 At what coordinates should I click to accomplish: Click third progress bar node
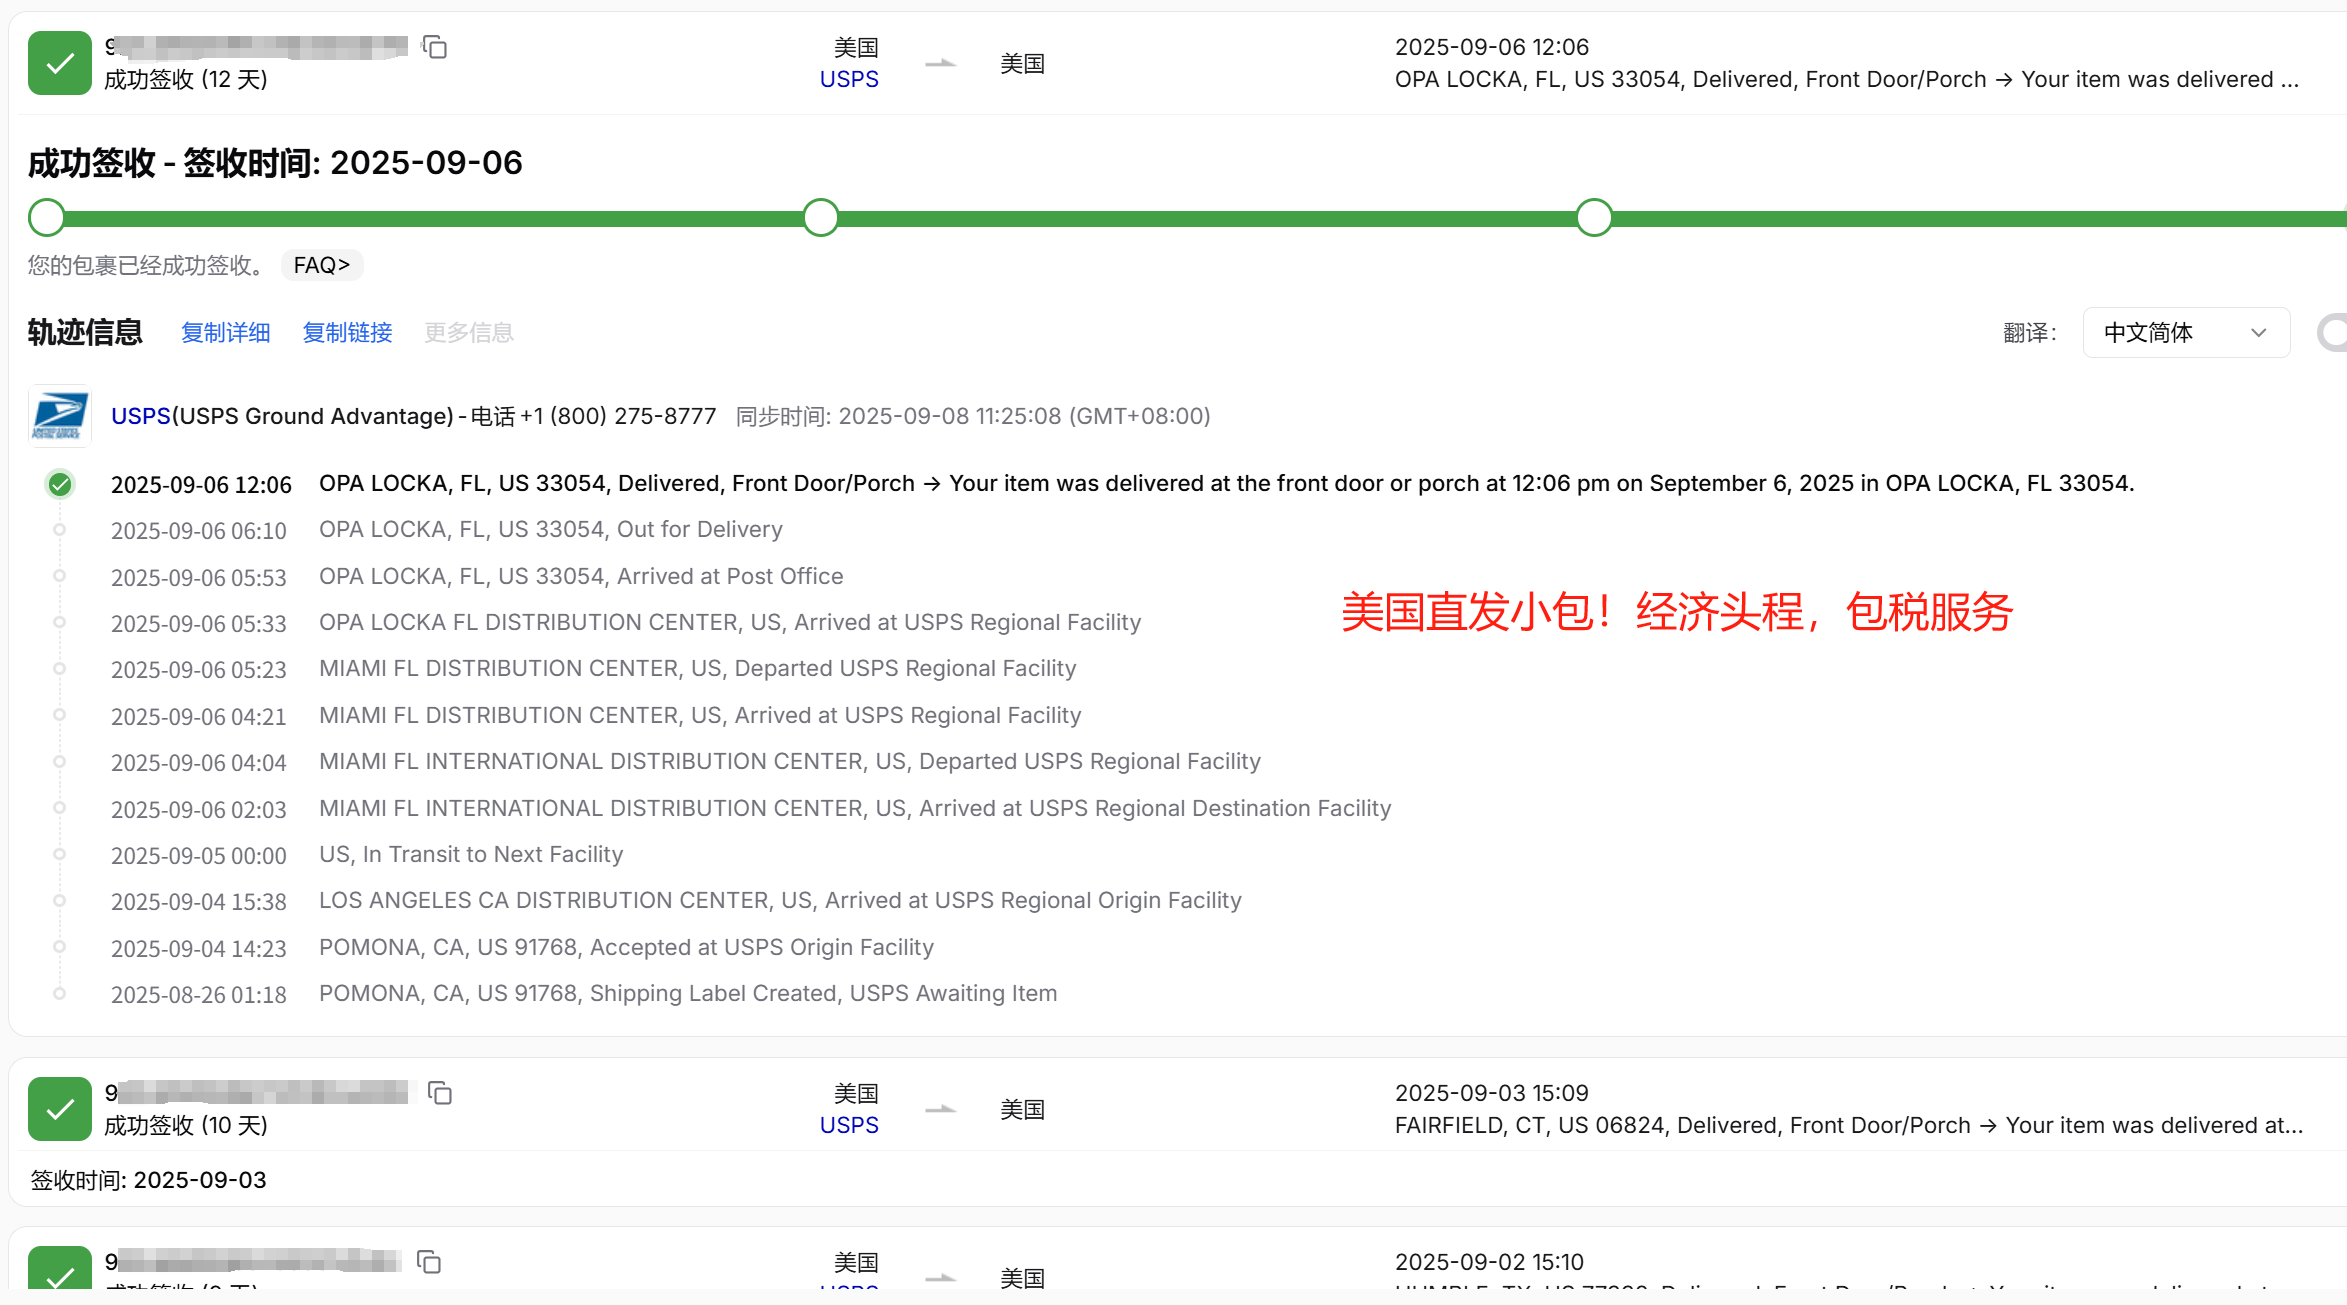1594,218
